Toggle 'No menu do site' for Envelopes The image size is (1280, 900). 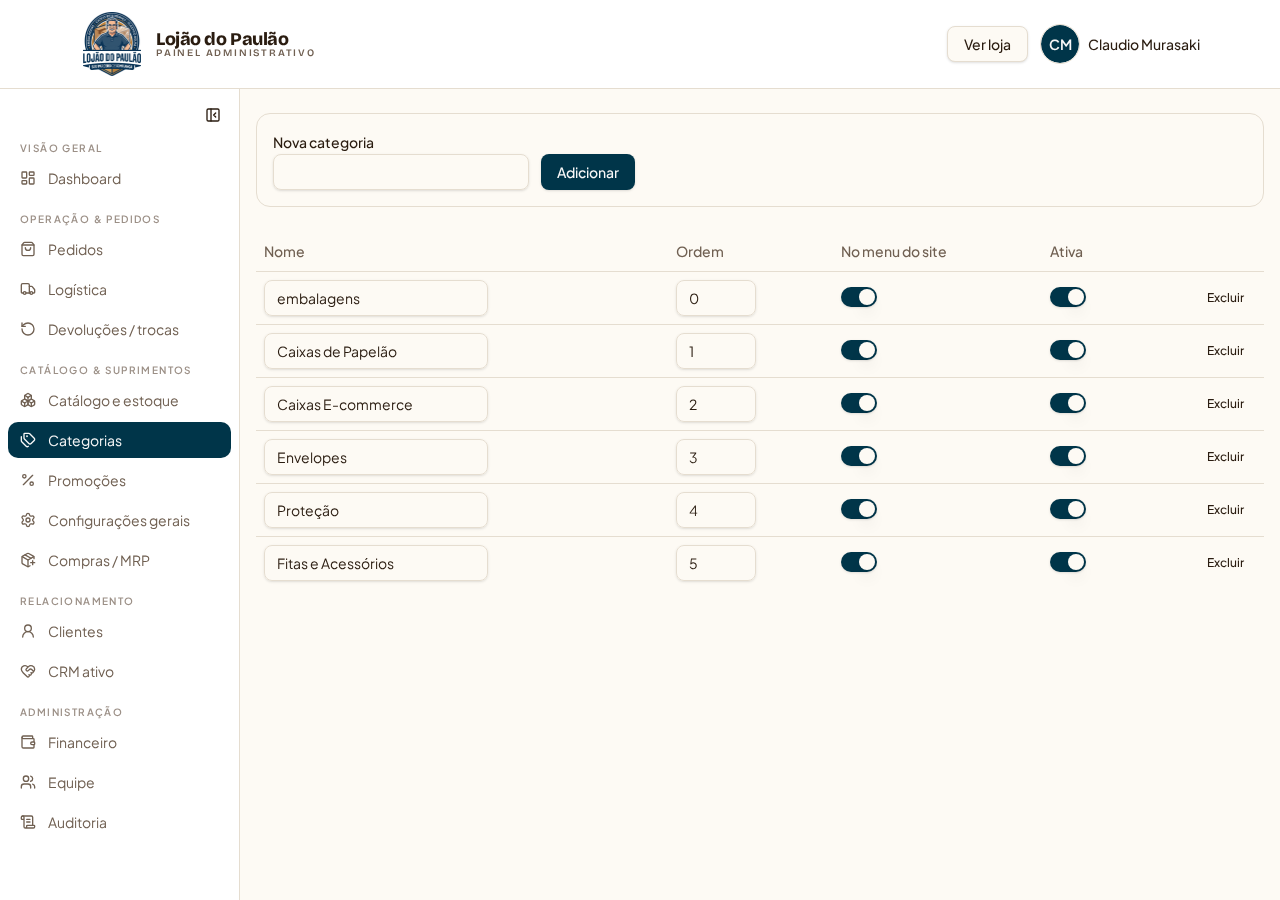[859, 456]
